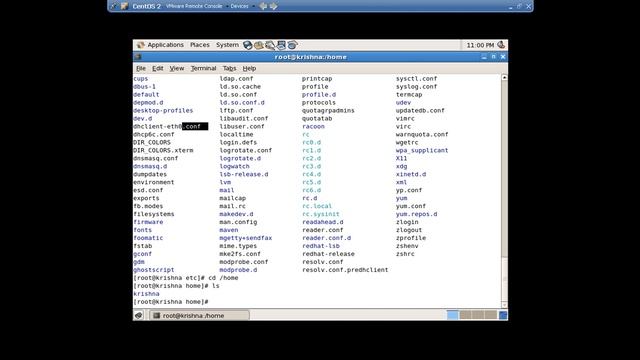
Task: Click mgetty+sendfax in the listing
Action: [245, 238]
